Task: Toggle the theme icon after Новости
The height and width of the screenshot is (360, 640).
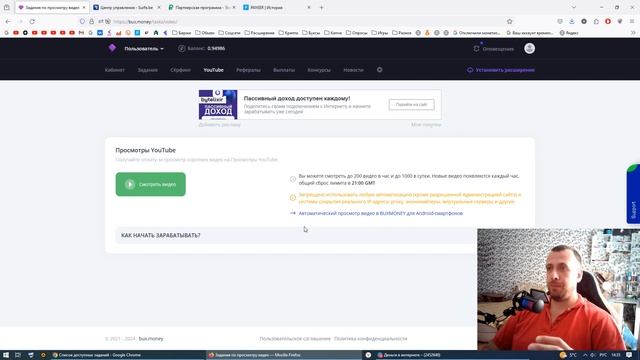Action: tap(380, 70)
